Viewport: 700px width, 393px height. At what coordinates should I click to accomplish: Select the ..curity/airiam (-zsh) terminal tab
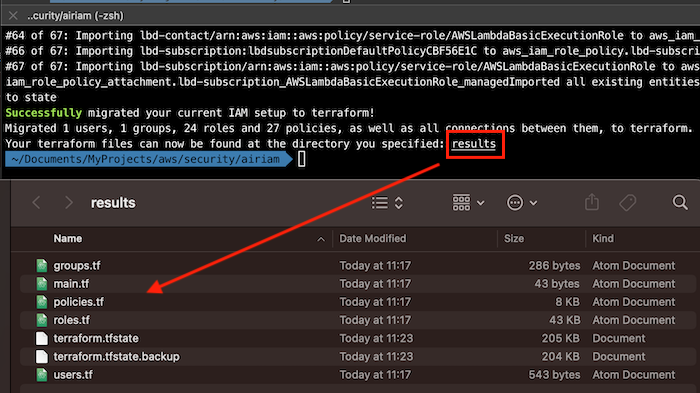point(75,16)
